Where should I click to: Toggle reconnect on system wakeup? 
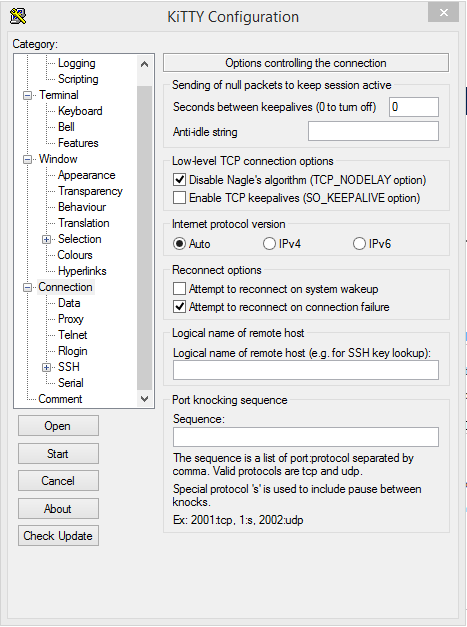(x=179, y=288)
